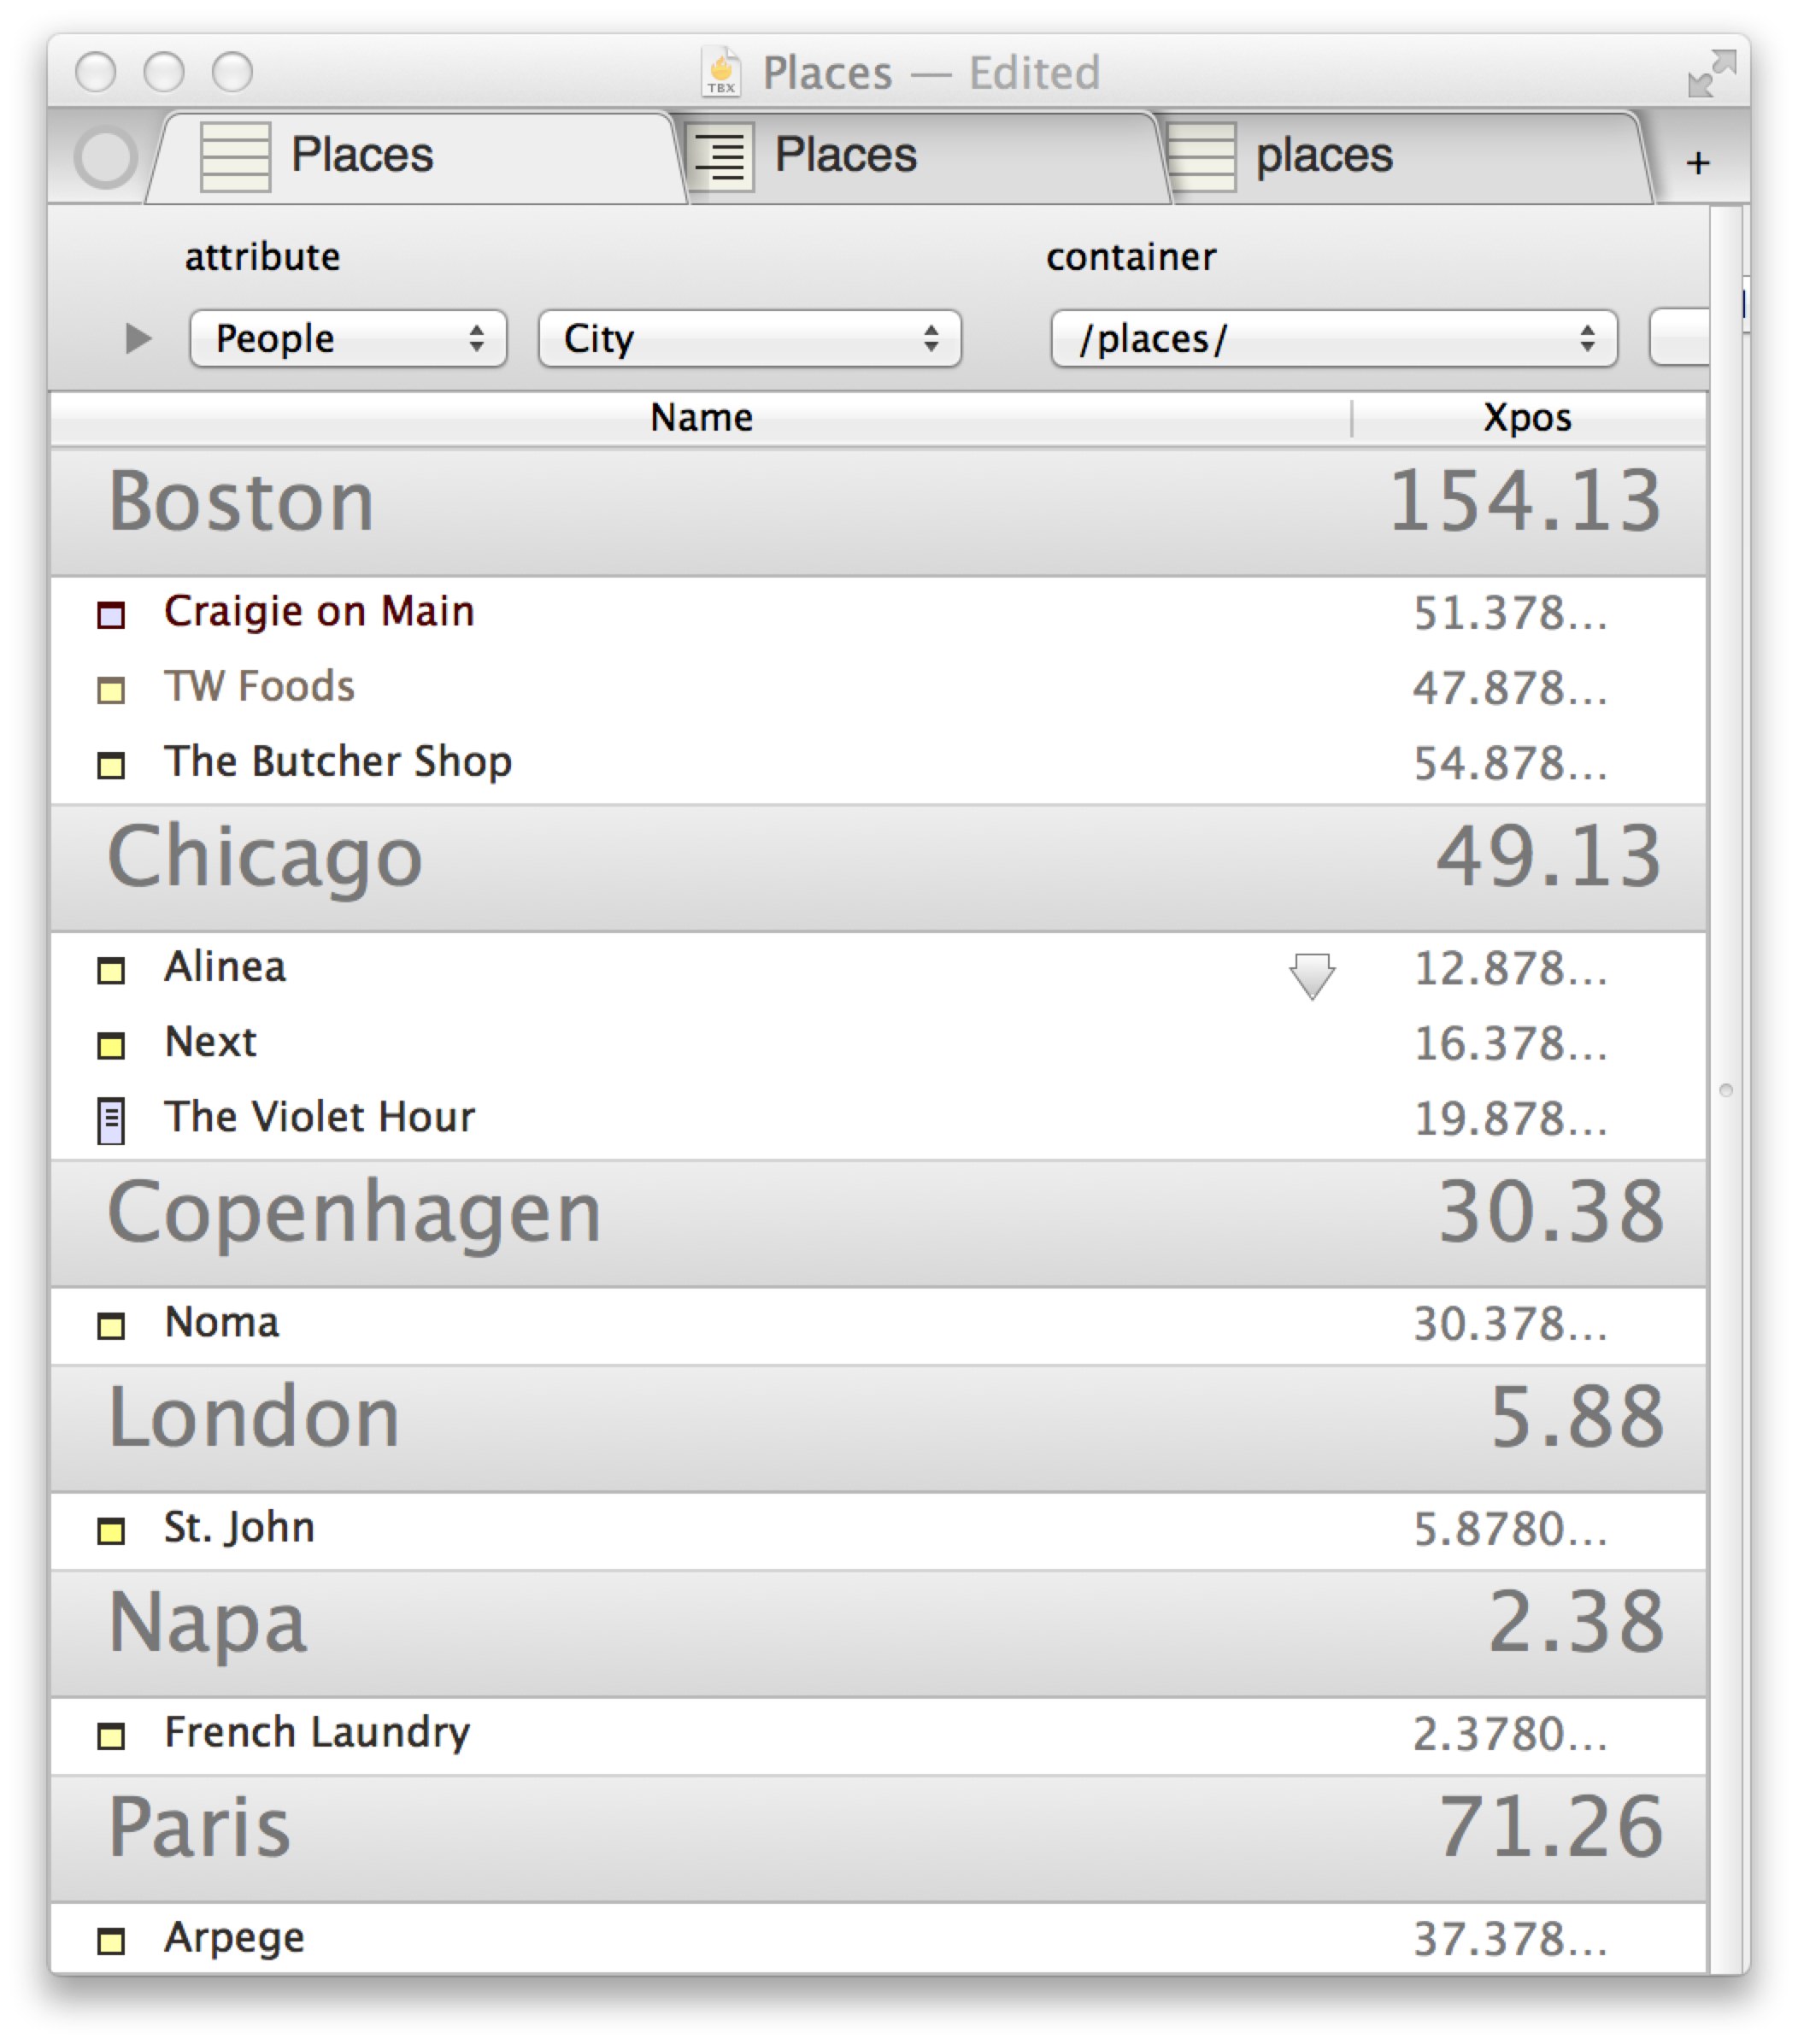The height and width of the screenshot is (2044, 1798).
Task: Select the TW Foods row
Action: click(x=879, y=688)
